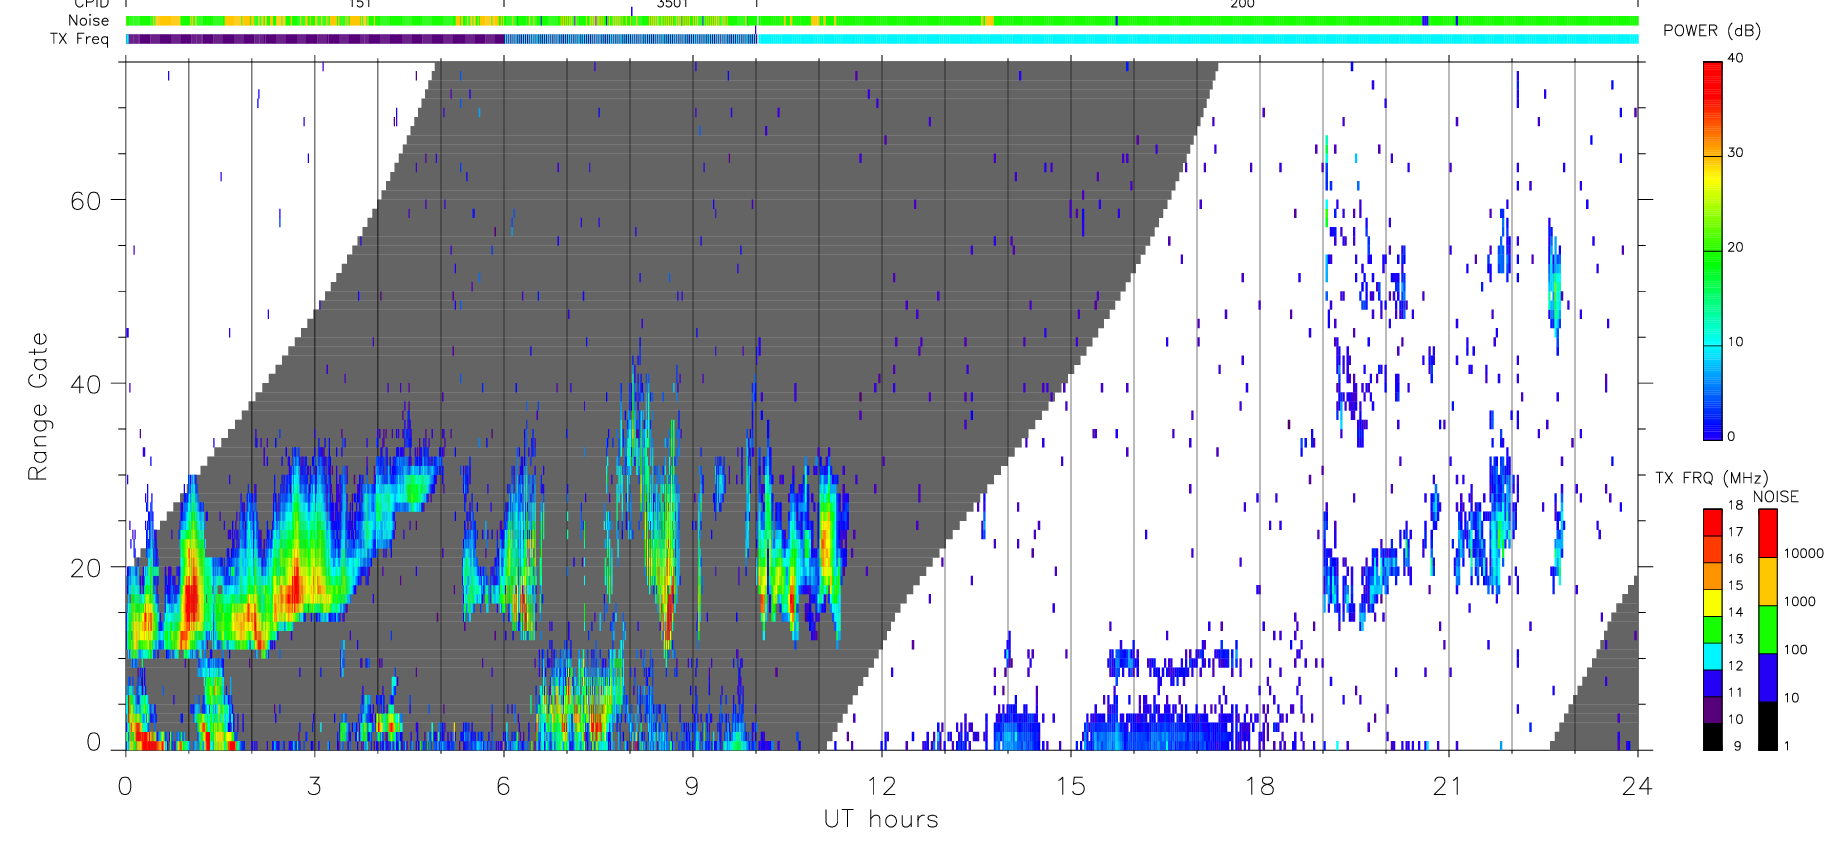Click the 14 label on TX FRQ scale
1843x850 pixels.
1735,612
